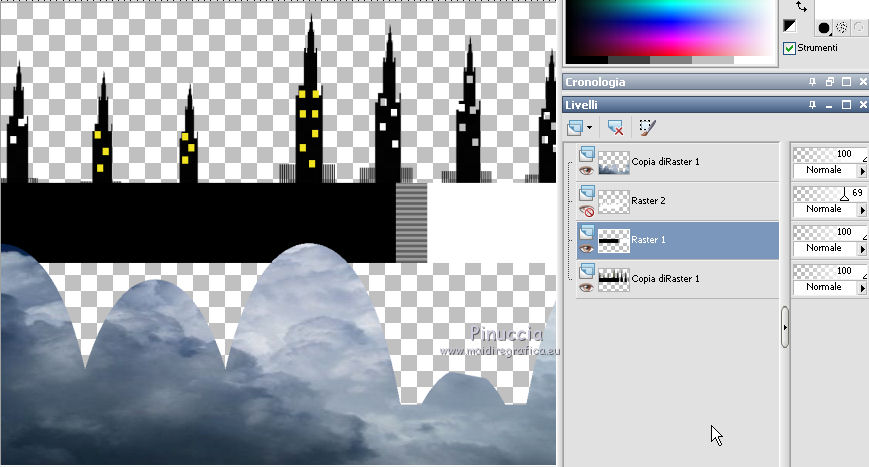Restore the Cronologia panel window
Viewport: 869px width, 467px height.
point(830,82)
